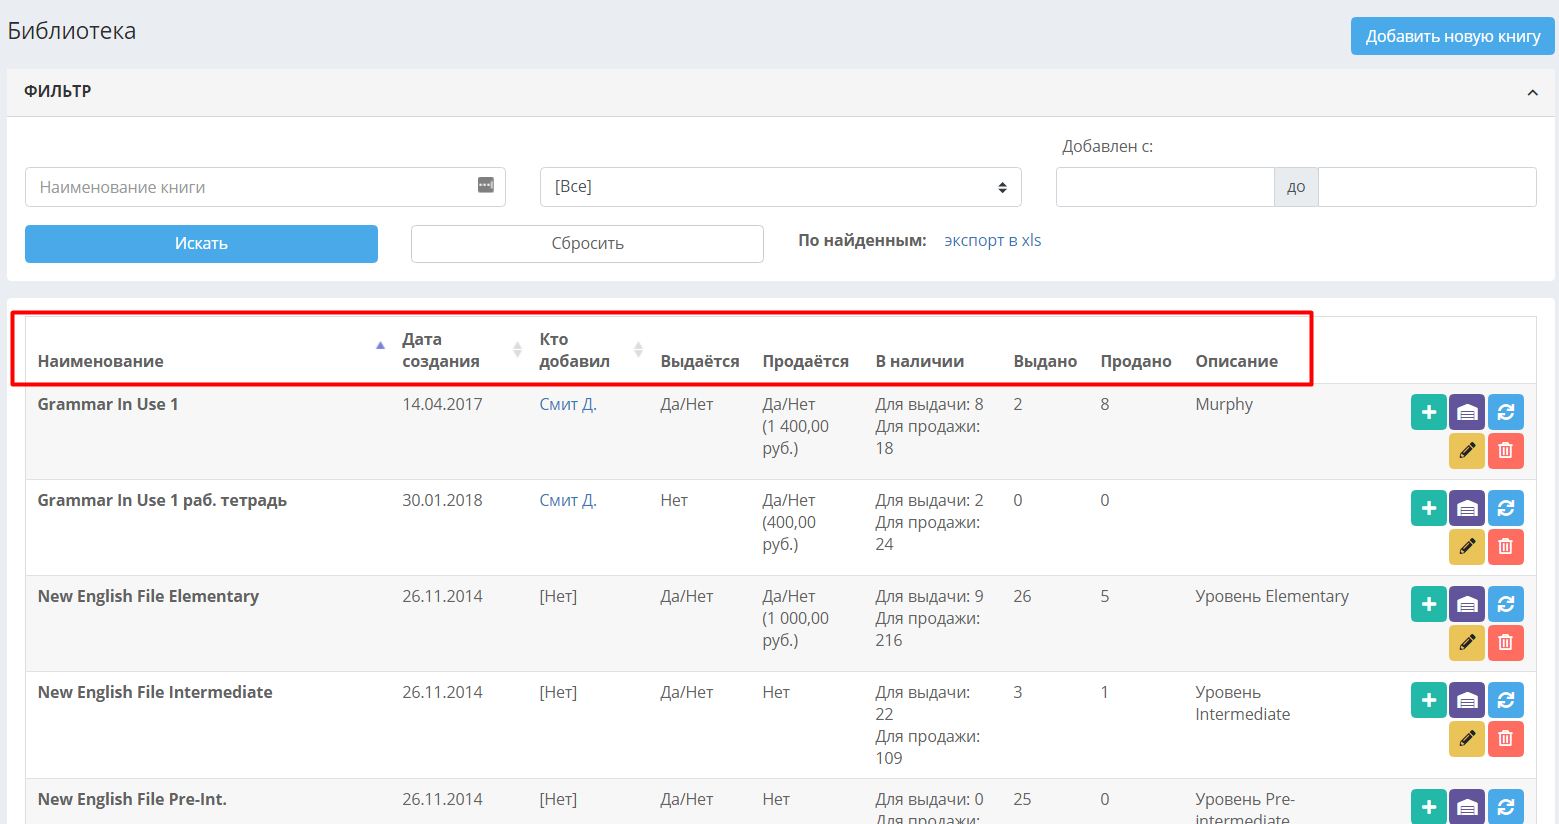The width and height of the screenshot is (1559, 824).
Task: Click the icon inside the book name field
Action: point(486,185)
